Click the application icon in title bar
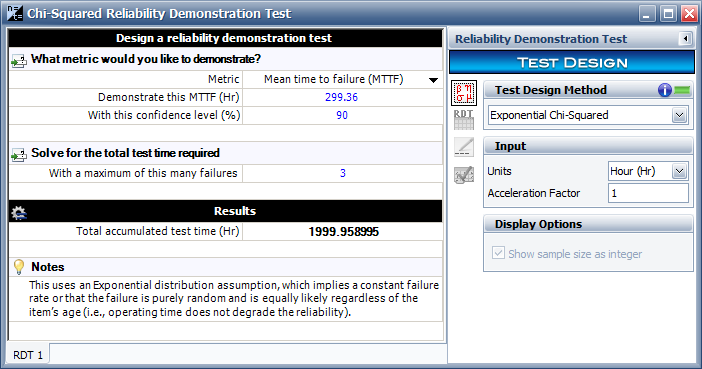This screenshot has height=369, width=702. point(14,13)
